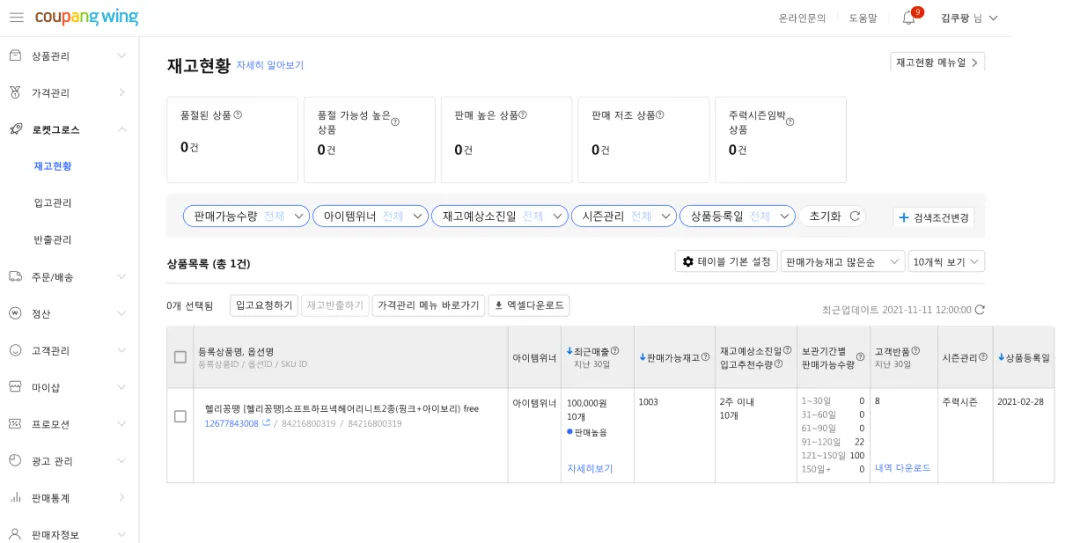Image resolution: width=1080 pixels, height=543 pixels.
Task: Select 입고관리 in the sidebar
Action: tap(53, 203)
